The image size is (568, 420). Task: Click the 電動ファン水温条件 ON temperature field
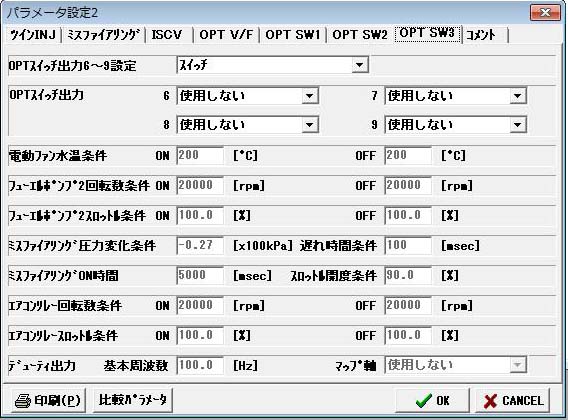coord(200,155)
